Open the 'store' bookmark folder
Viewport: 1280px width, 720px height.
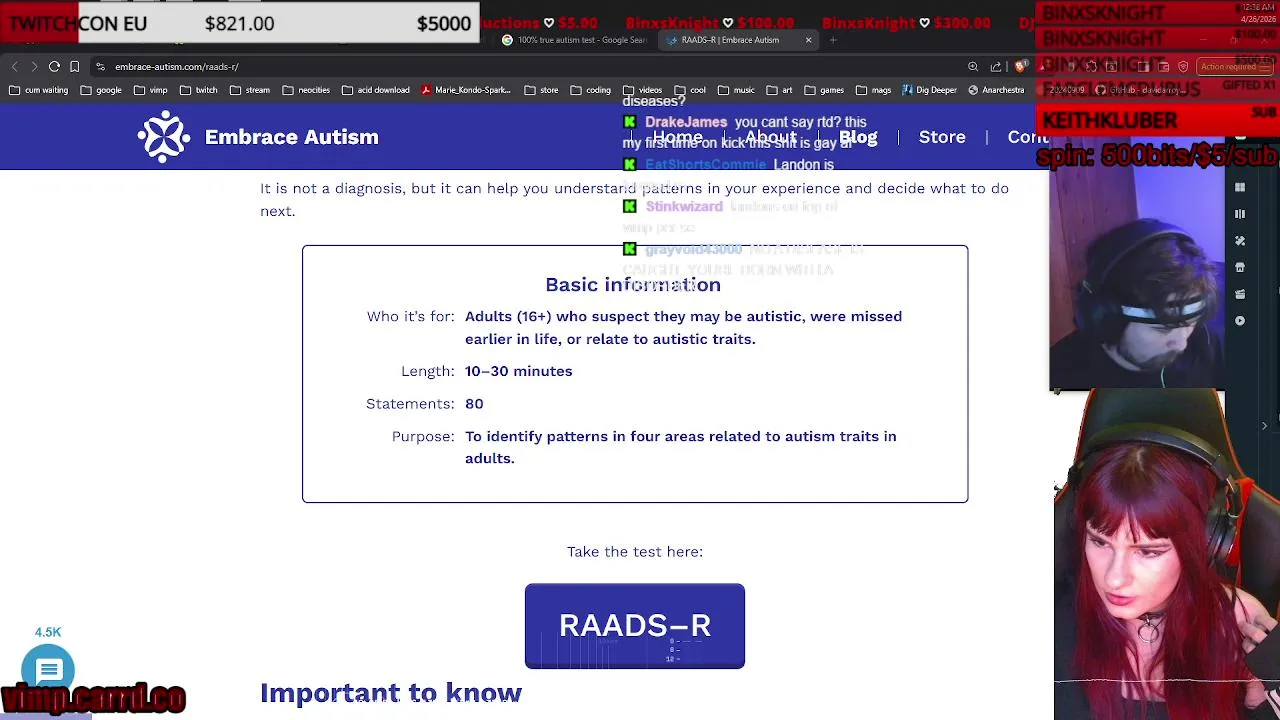[541, 90]
